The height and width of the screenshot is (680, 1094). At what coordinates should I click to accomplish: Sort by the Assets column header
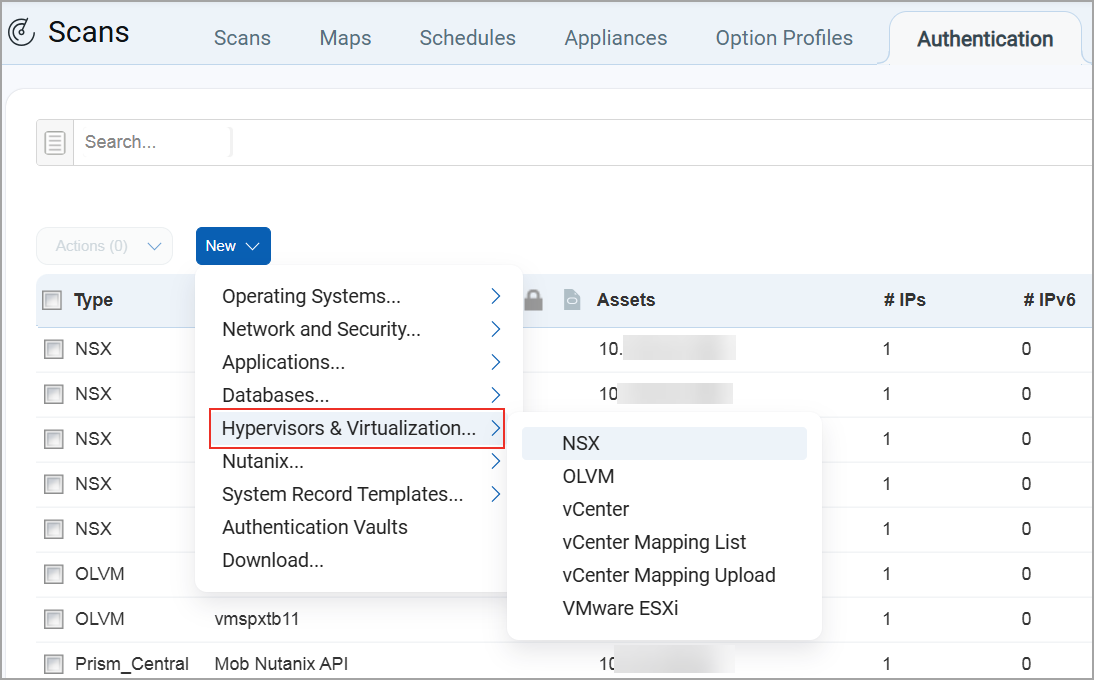tap(626, 300)
